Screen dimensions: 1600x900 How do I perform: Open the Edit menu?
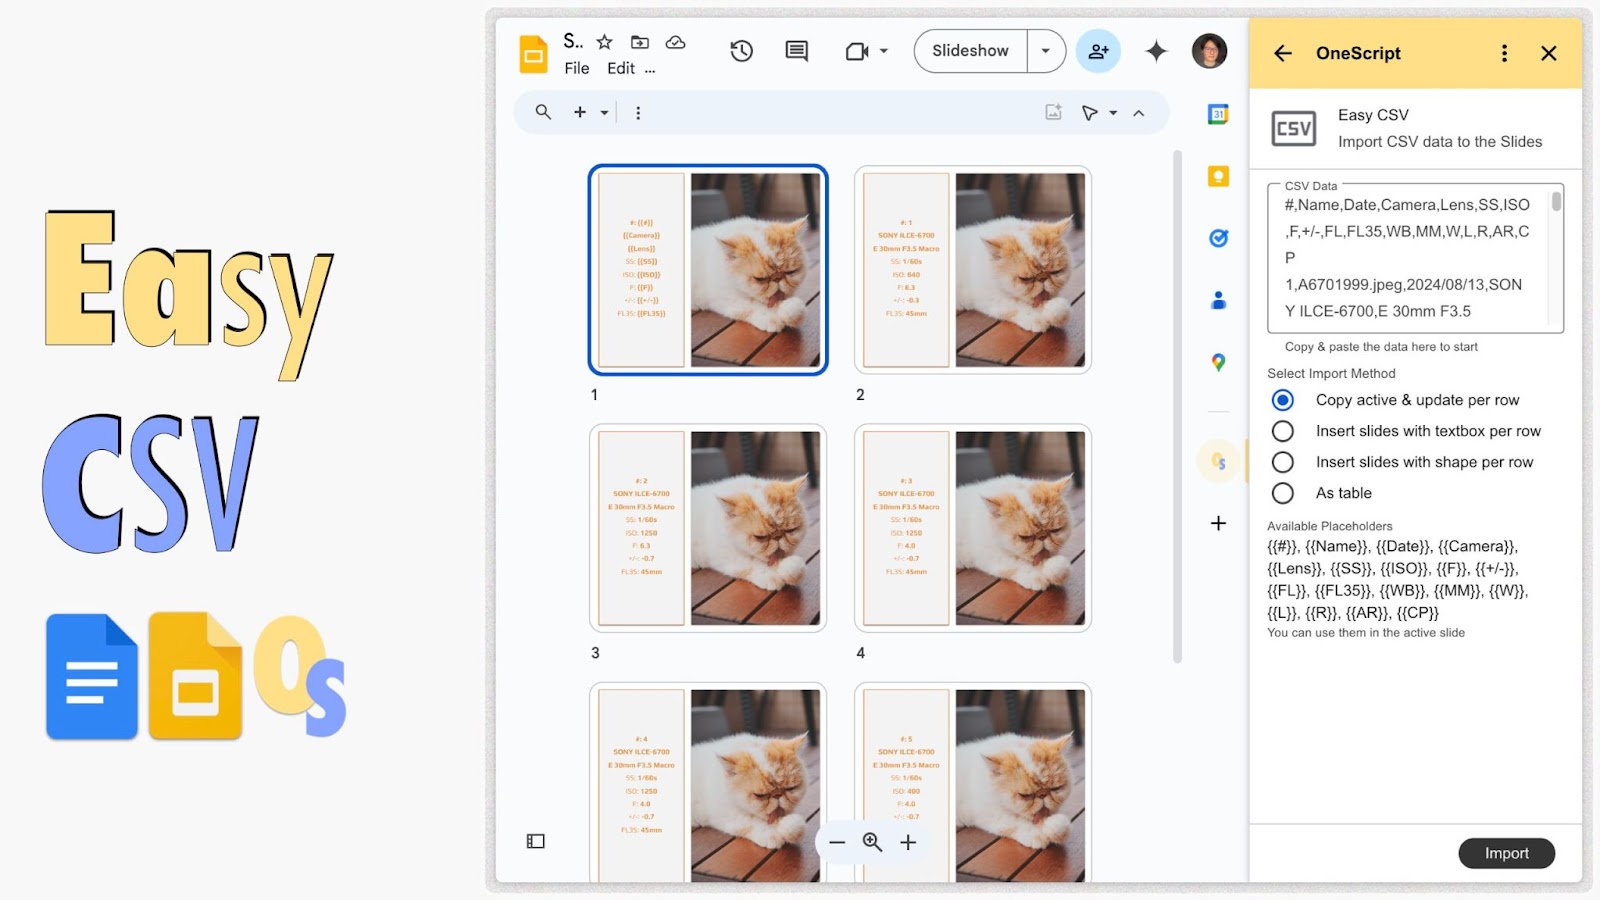pyautogui.click(x=621, y=69)
